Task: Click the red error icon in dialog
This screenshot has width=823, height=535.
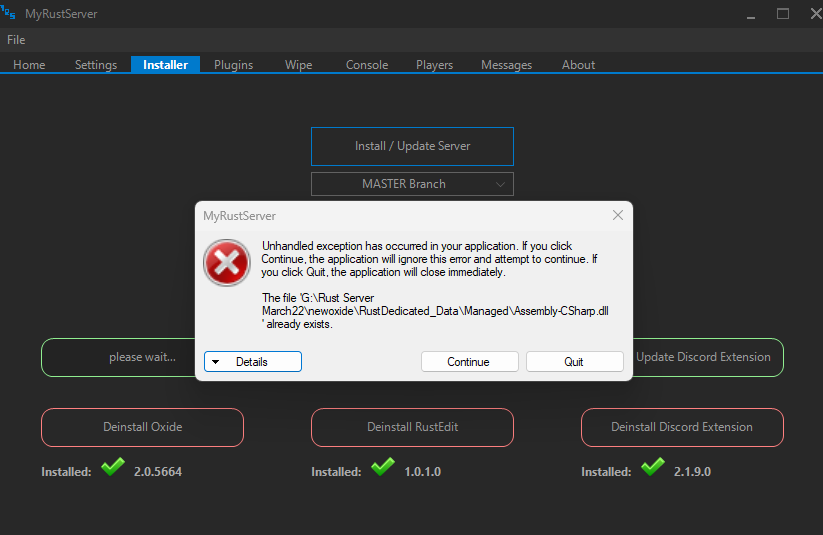Action: [227, 263]
